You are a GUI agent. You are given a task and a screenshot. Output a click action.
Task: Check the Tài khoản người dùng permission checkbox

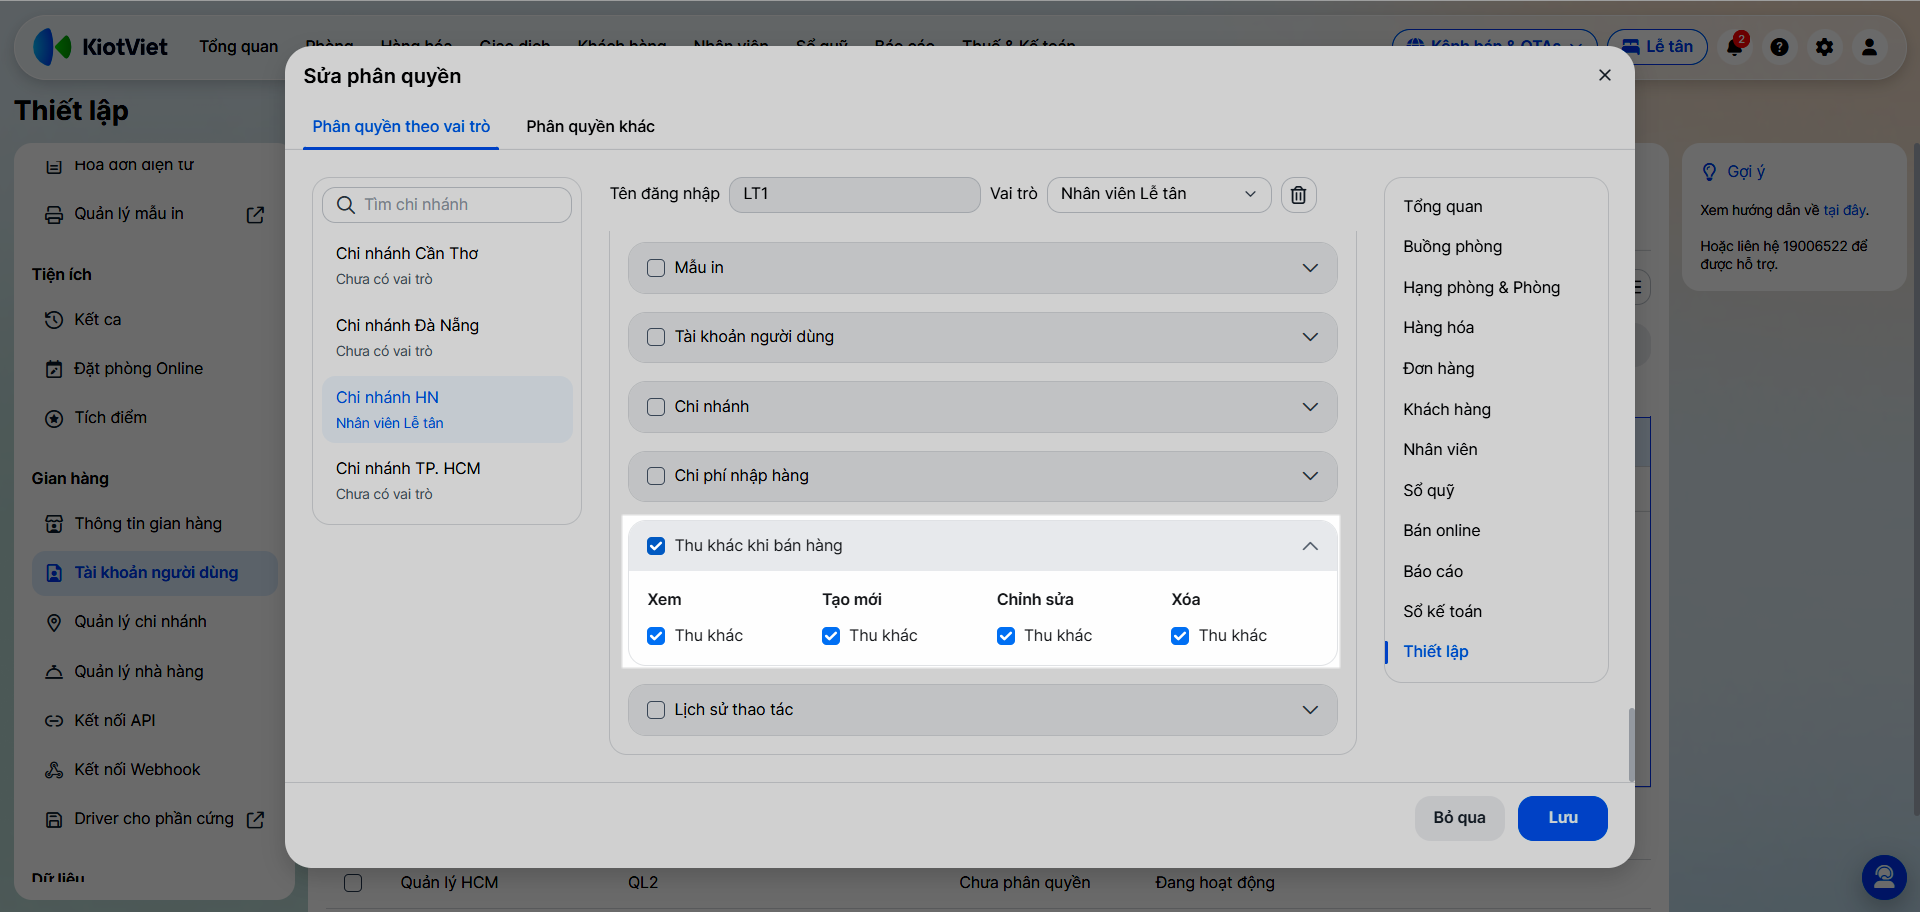pyautogui.click(x=656, y=337)
